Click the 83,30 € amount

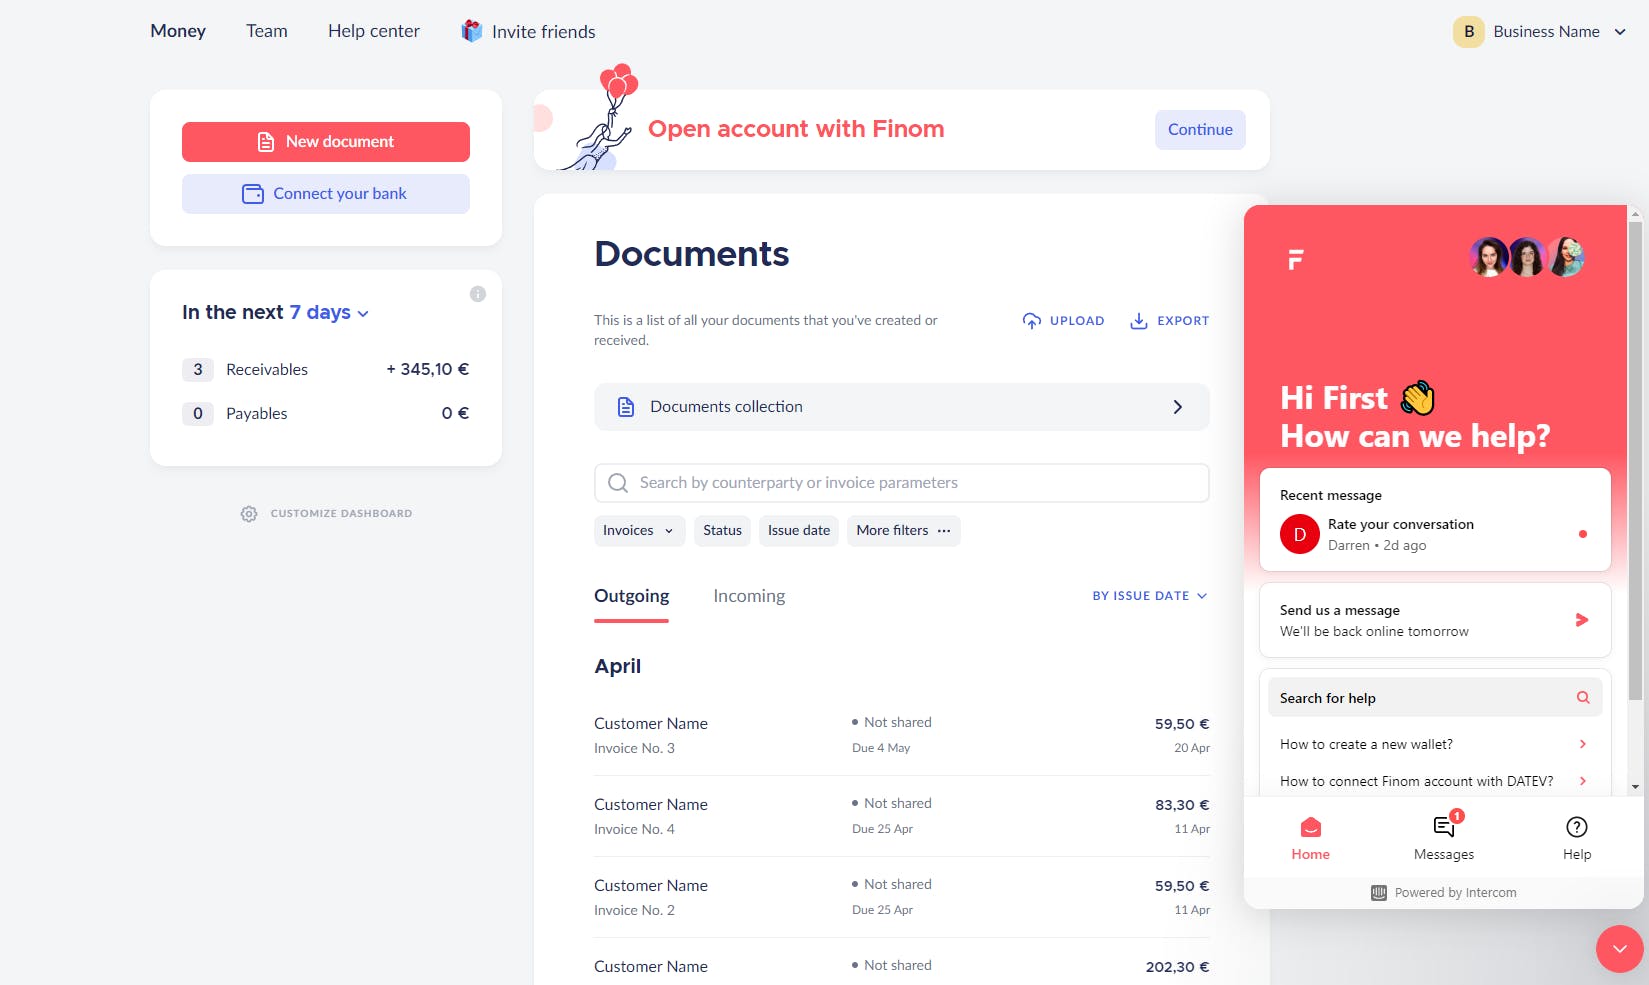[1182, 805]
